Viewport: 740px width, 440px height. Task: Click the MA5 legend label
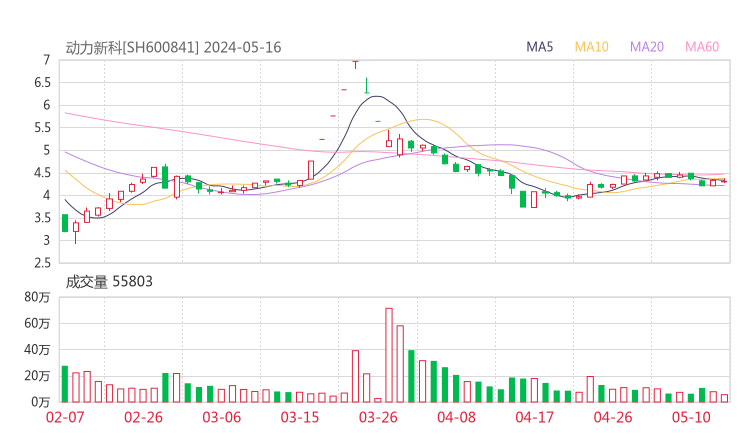click(x=539, y=47)
